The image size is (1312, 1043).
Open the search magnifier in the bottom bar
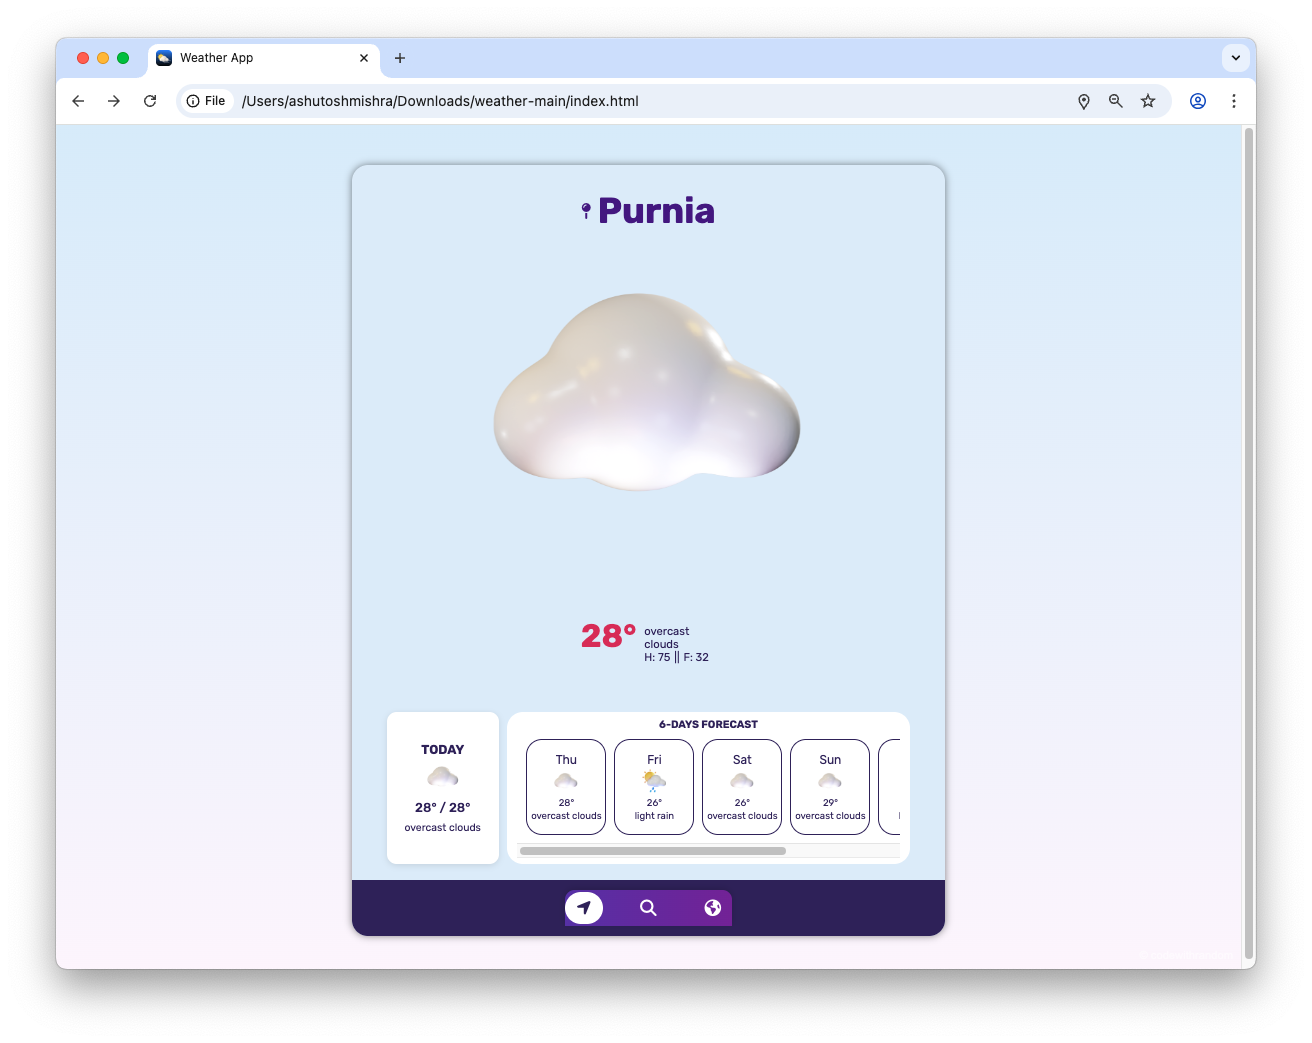[x=648, y=908]
